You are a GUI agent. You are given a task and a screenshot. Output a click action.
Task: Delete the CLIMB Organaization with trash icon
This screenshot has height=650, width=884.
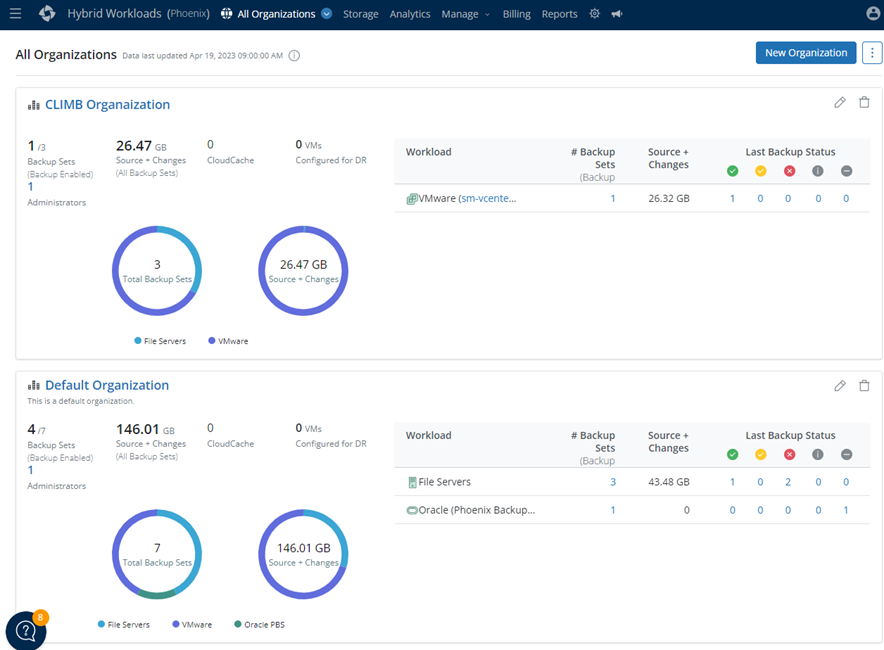(x=864, y=103)
